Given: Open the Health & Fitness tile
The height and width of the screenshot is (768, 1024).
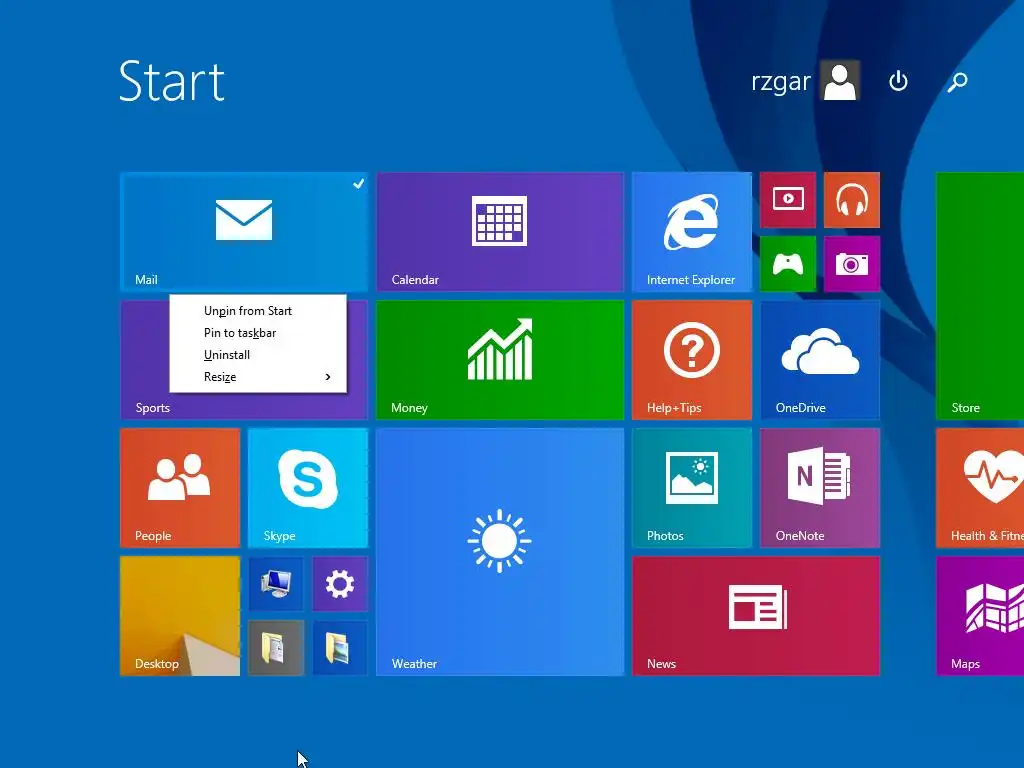Looking at the screenshot, I should pyautogui.click(x=980, y=488).
